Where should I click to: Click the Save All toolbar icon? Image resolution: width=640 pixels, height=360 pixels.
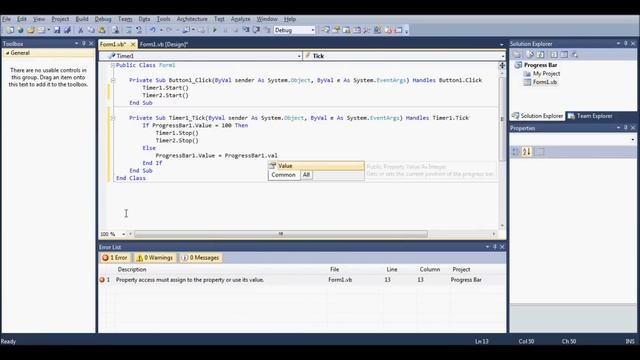coord(67,30)
